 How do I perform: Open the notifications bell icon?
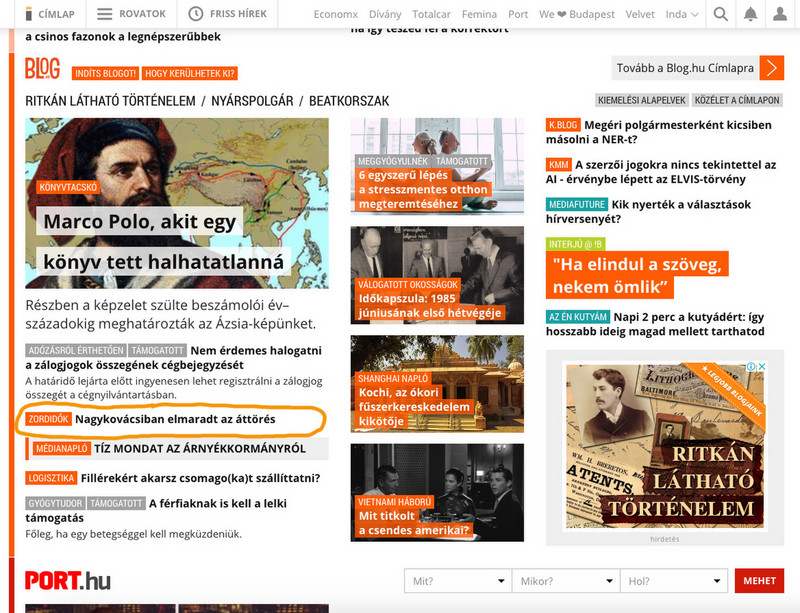pyautogui.click(x=750, y=14)
